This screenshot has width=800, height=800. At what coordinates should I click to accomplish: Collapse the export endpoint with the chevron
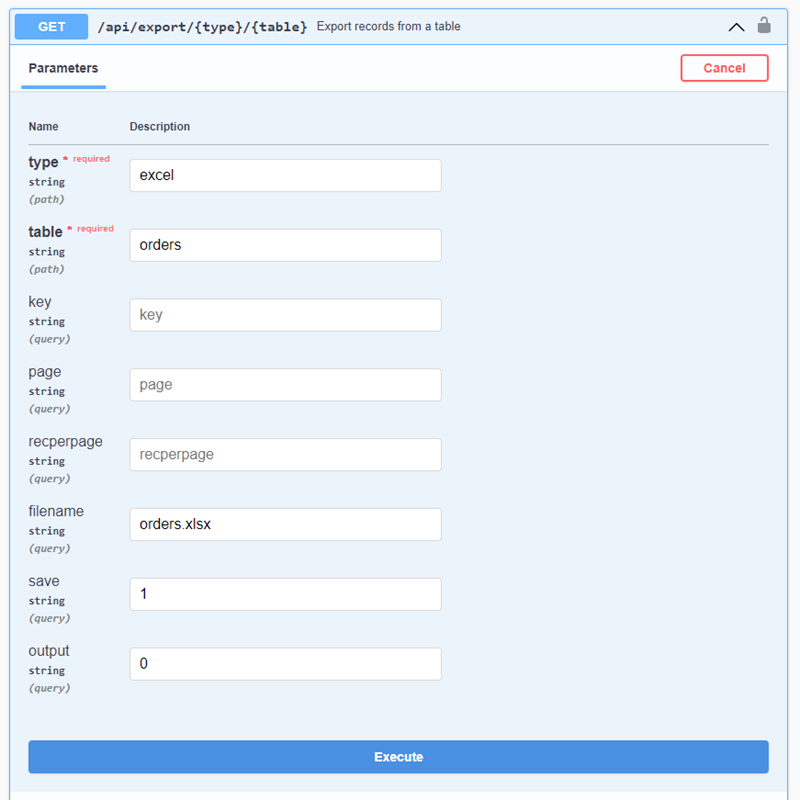(736, 27)
